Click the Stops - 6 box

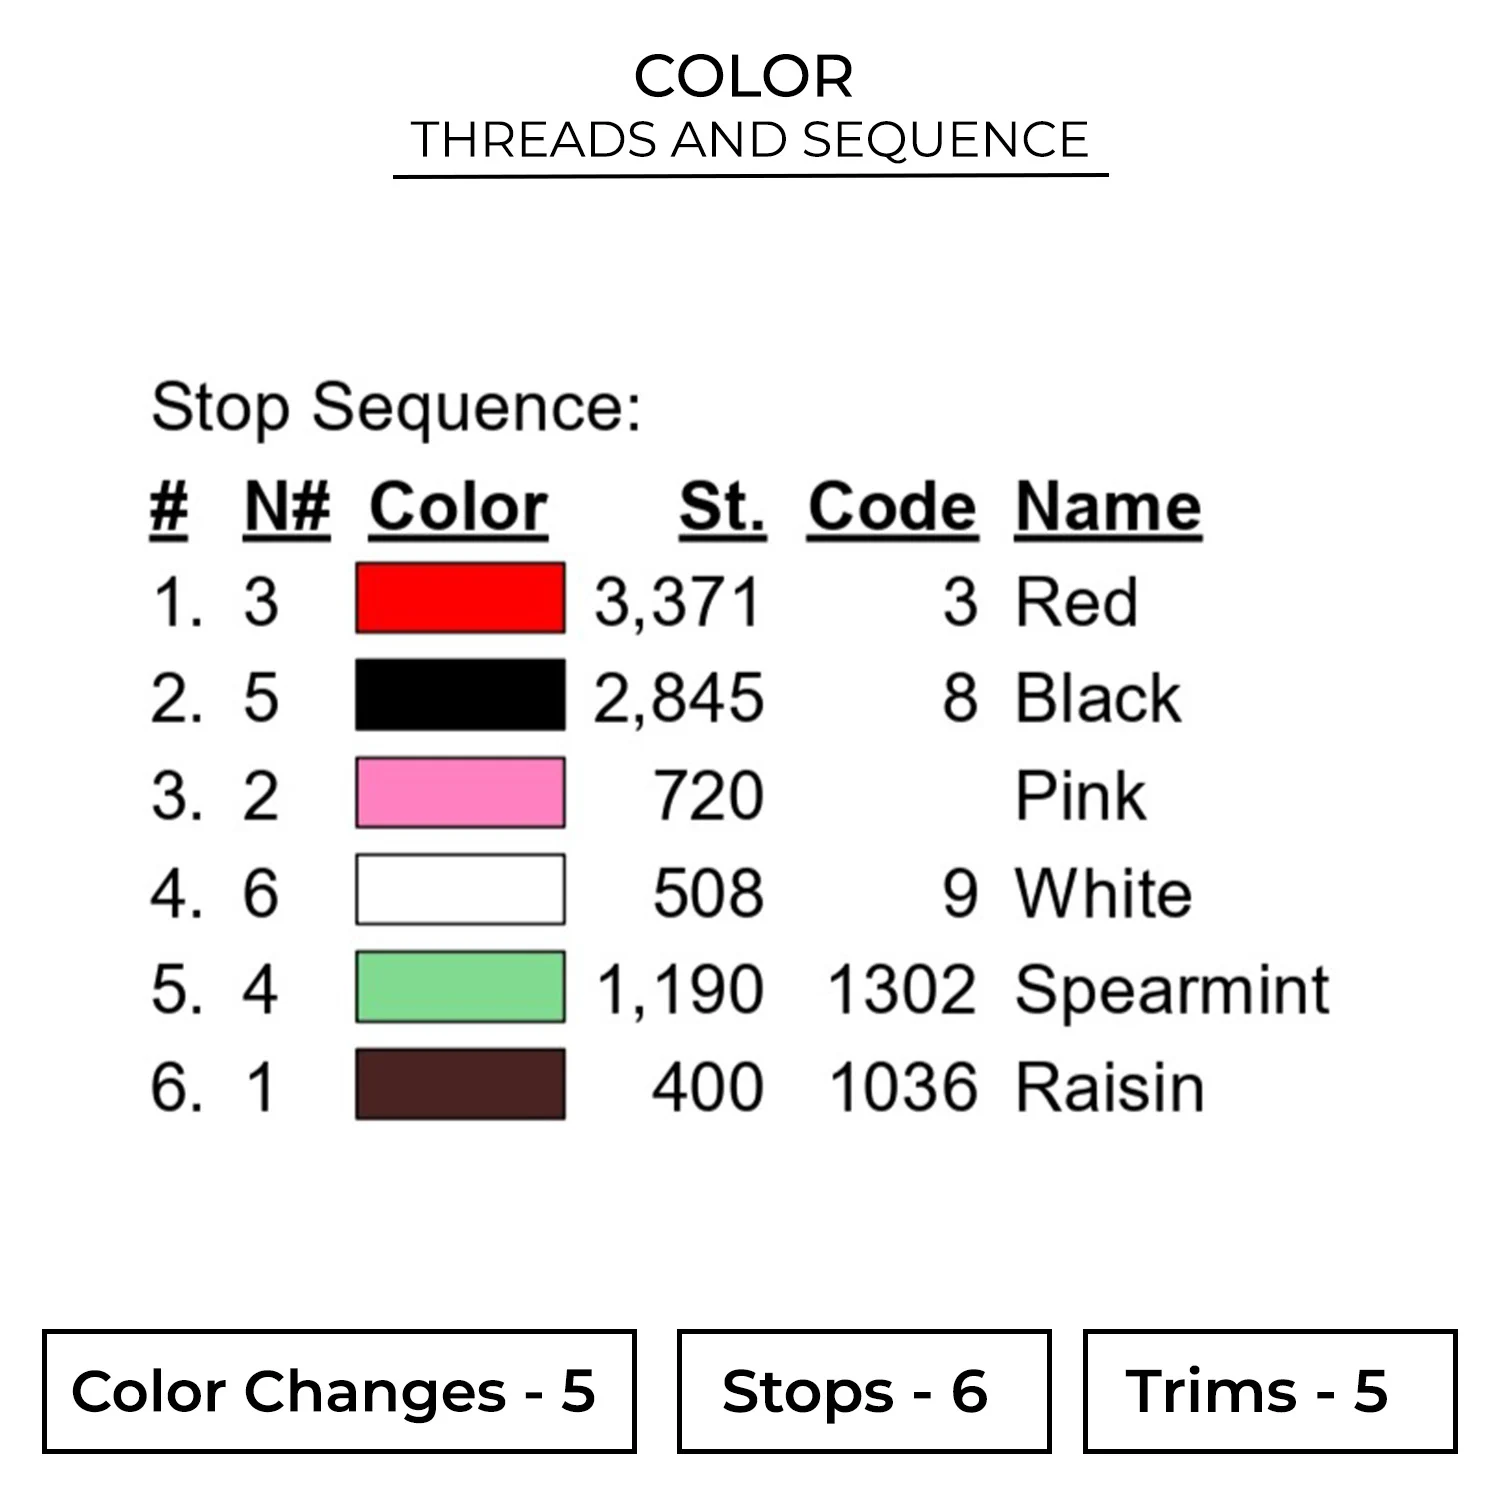pos(863,1391)
